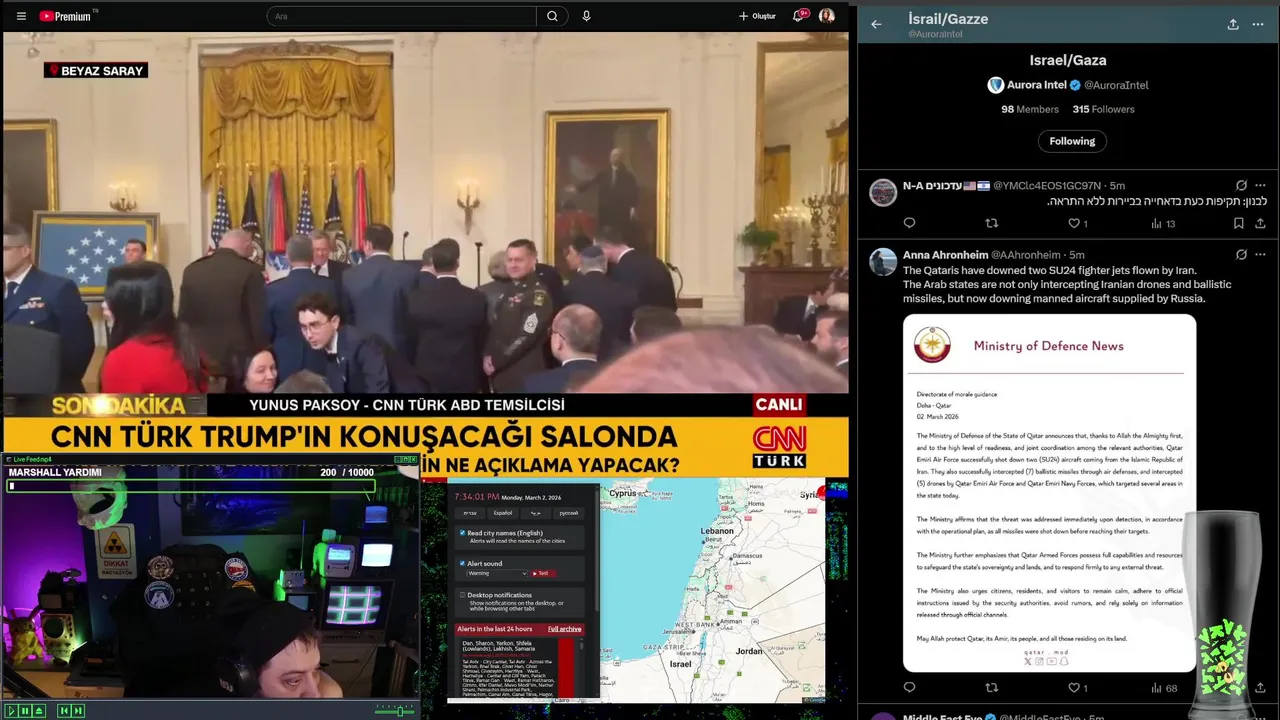Open the YouTube account avatar menu

tap(827, 16)
